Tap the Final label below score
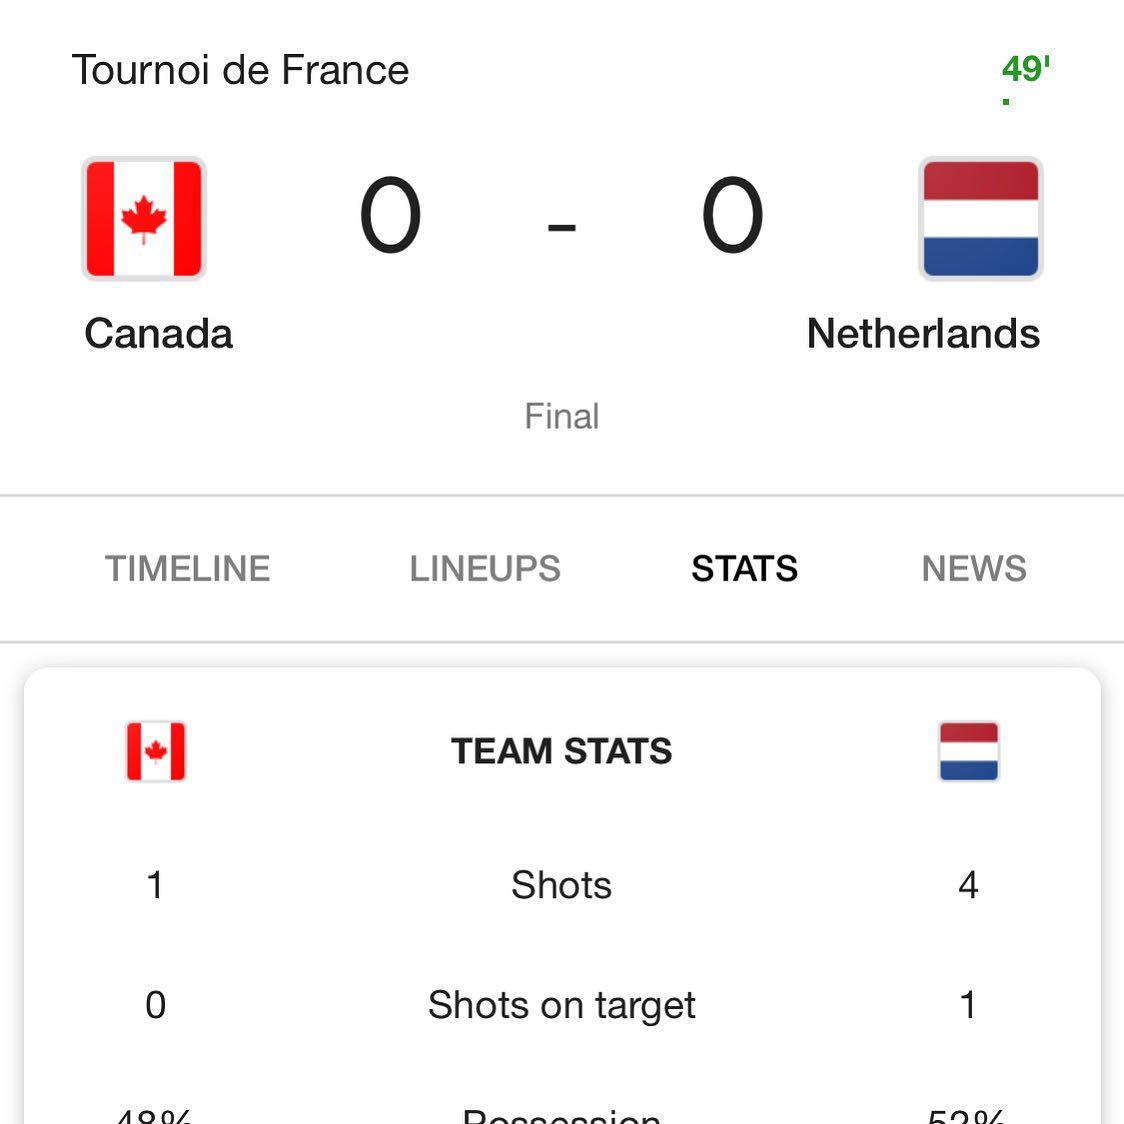 click(x=561, y=416)
